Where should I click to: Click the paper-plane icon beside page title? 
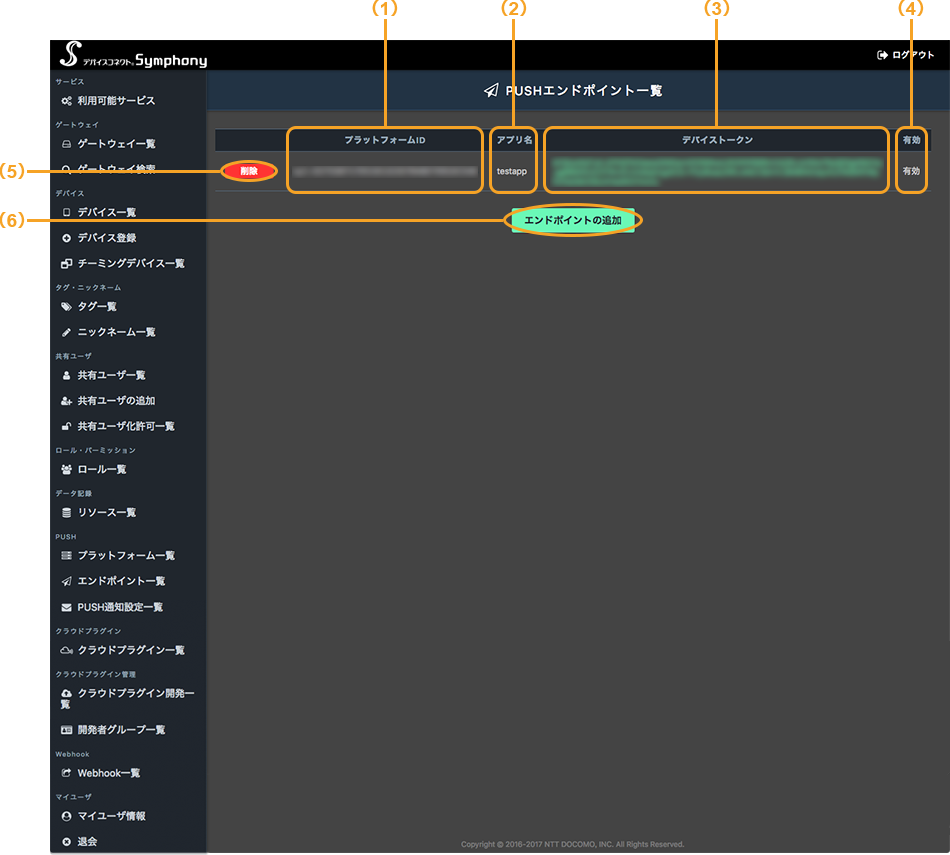click(x=491, y=91)
